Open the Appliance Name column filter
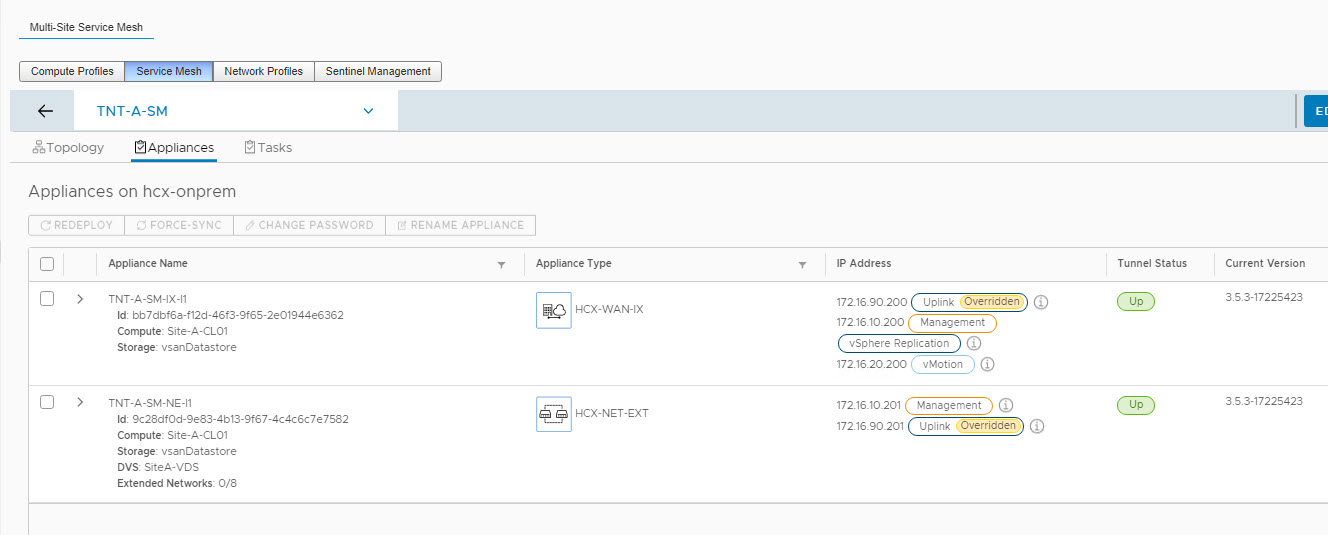Screen dimensions: 1328x535 [x=501, y=265]
